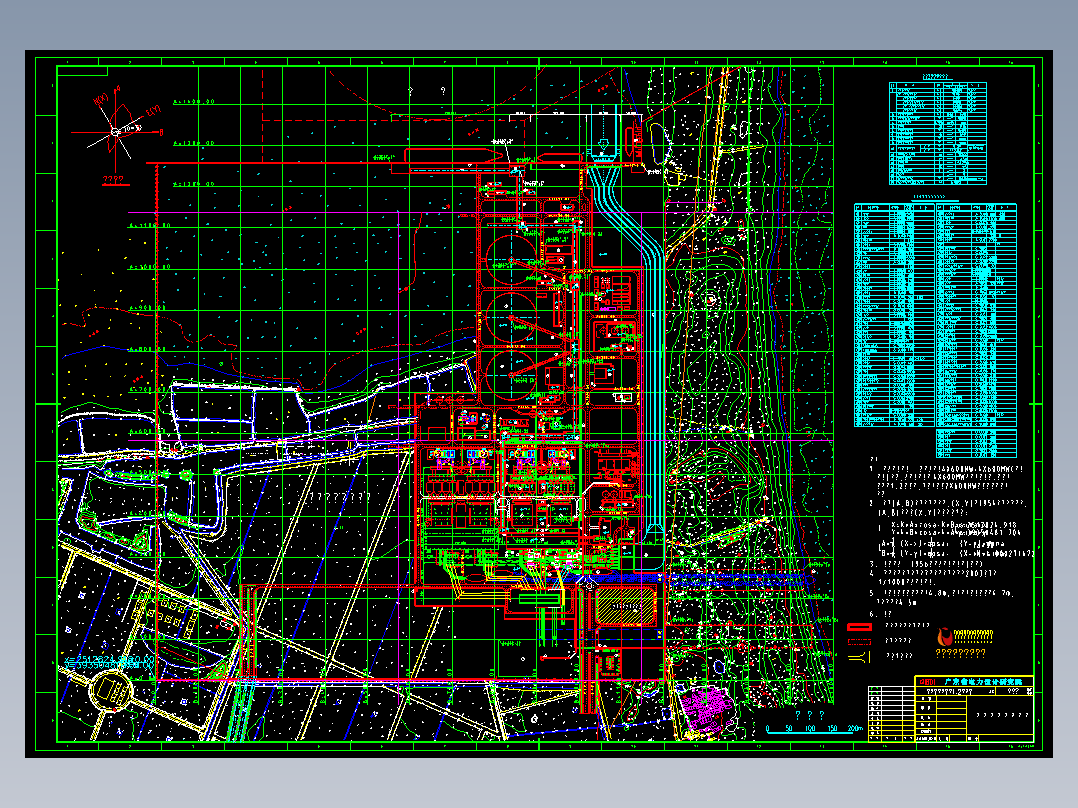Click the large two-column cyan legend table
The height and width of the screenshot is (808, 1078).
[x=935, y=315]
